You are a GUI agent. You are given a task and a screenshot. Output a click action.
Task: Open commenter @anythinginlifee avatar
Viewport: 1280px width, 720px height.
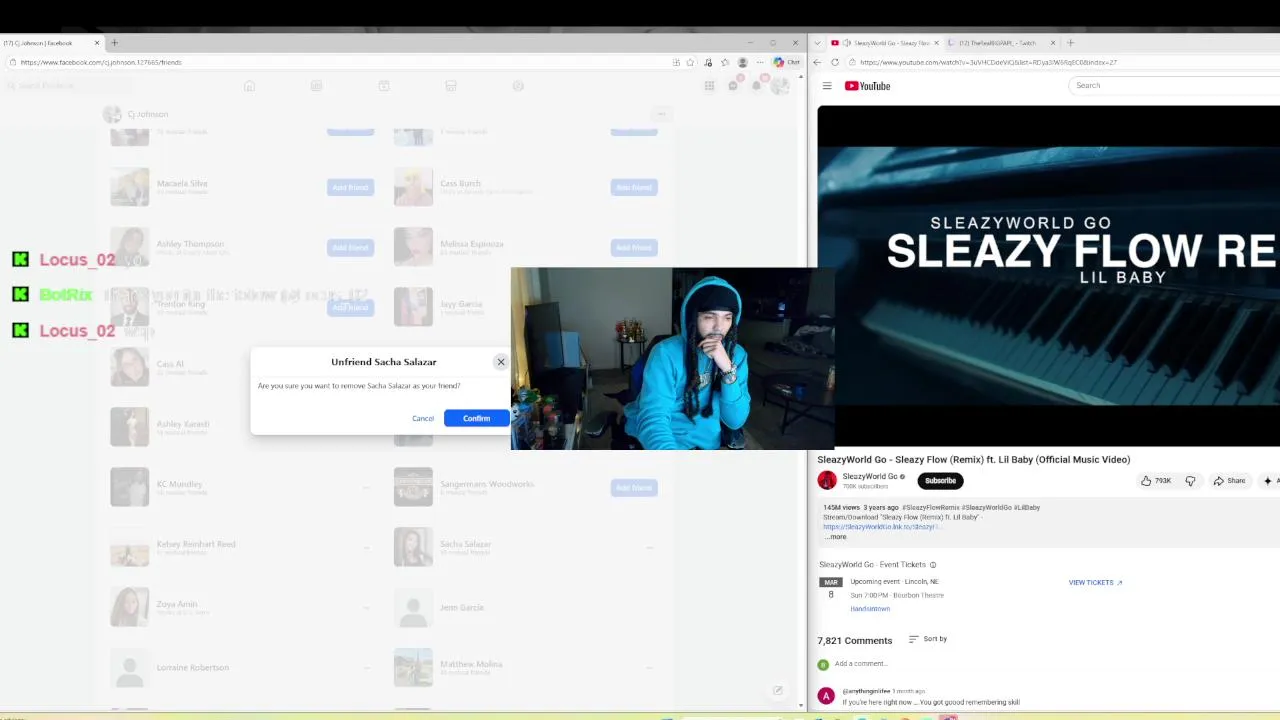coord(826,696)
